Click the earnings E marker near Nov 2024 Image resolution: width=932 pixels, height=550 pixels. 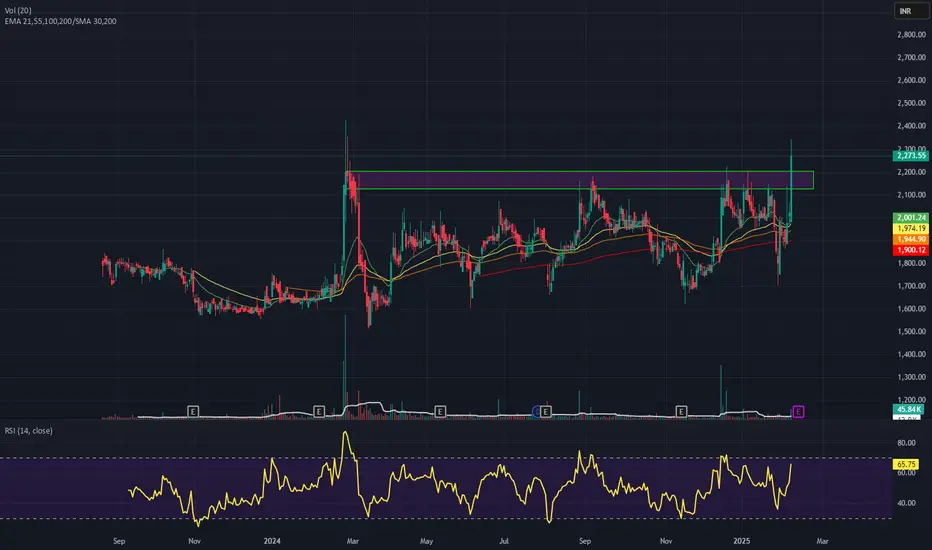tap(681, 411)
